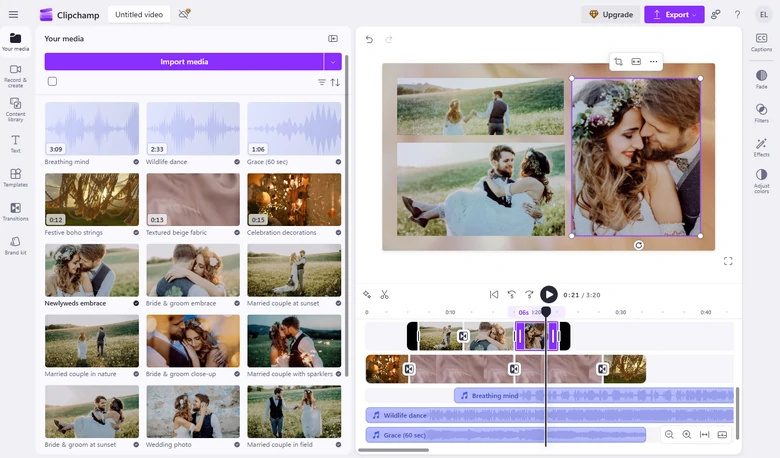Open the Transitions sidebar tab
The height and width of the screenshot is (458, 780).
tap(15, 211)
